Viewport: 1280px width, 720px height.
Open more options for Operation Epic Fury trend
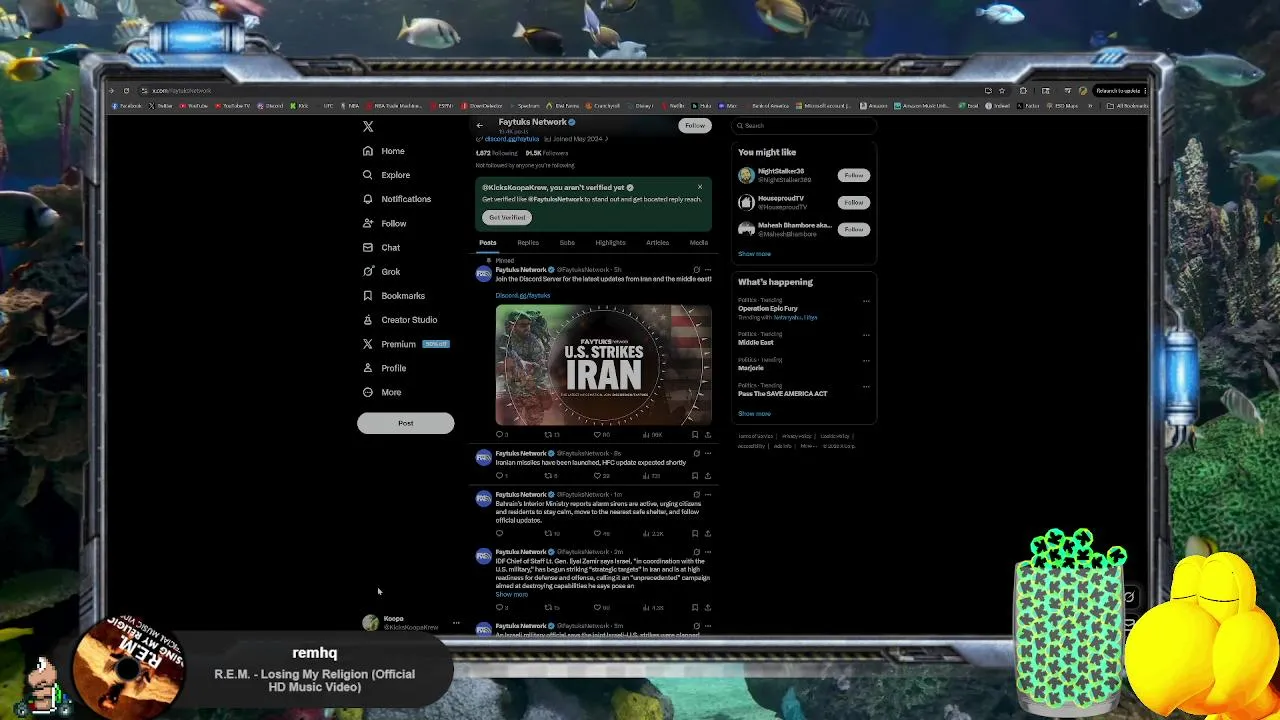tap(866, 301)
